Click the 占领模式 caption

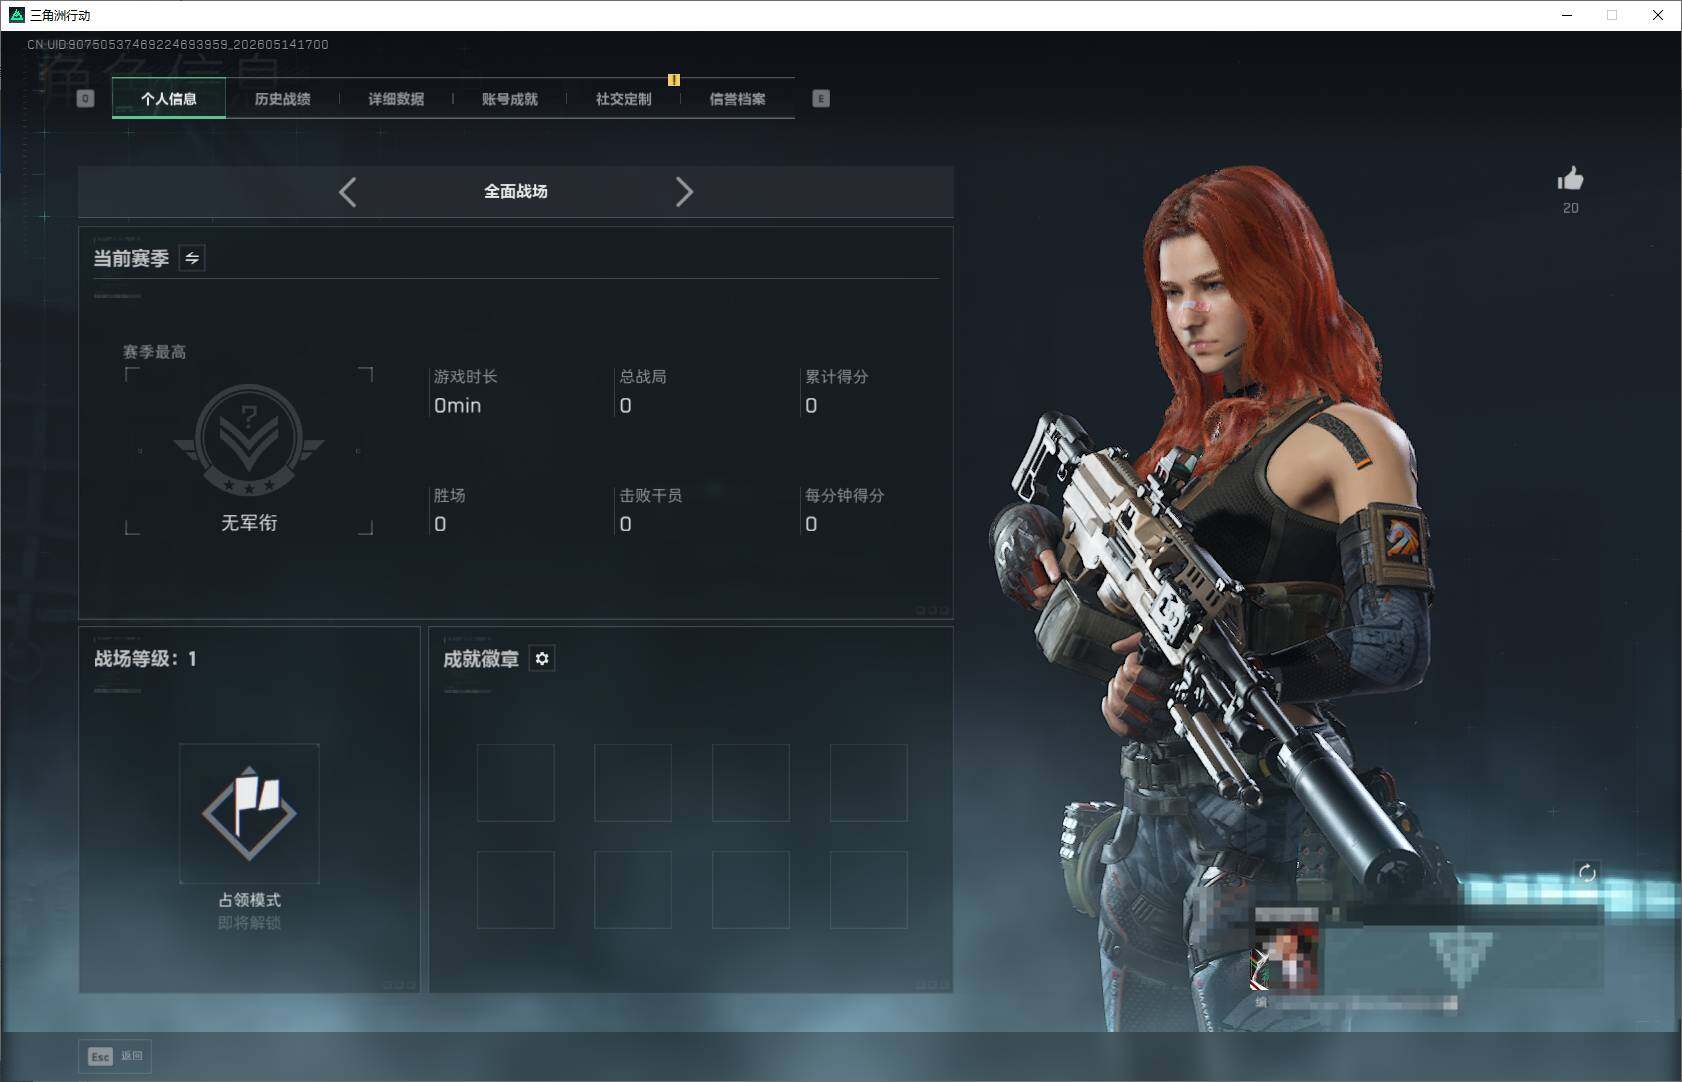(249, 900)
